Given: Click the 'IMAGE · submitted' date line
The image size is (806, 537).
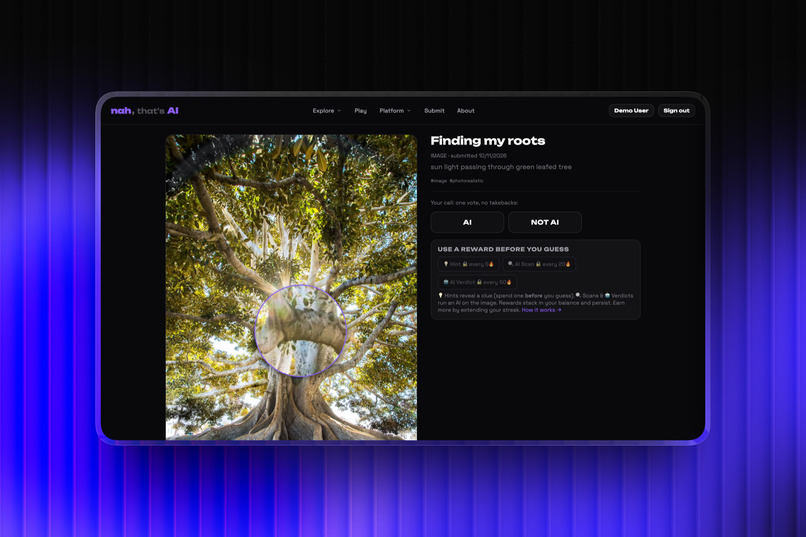Looking at the screenshot, I should [468, 156].
